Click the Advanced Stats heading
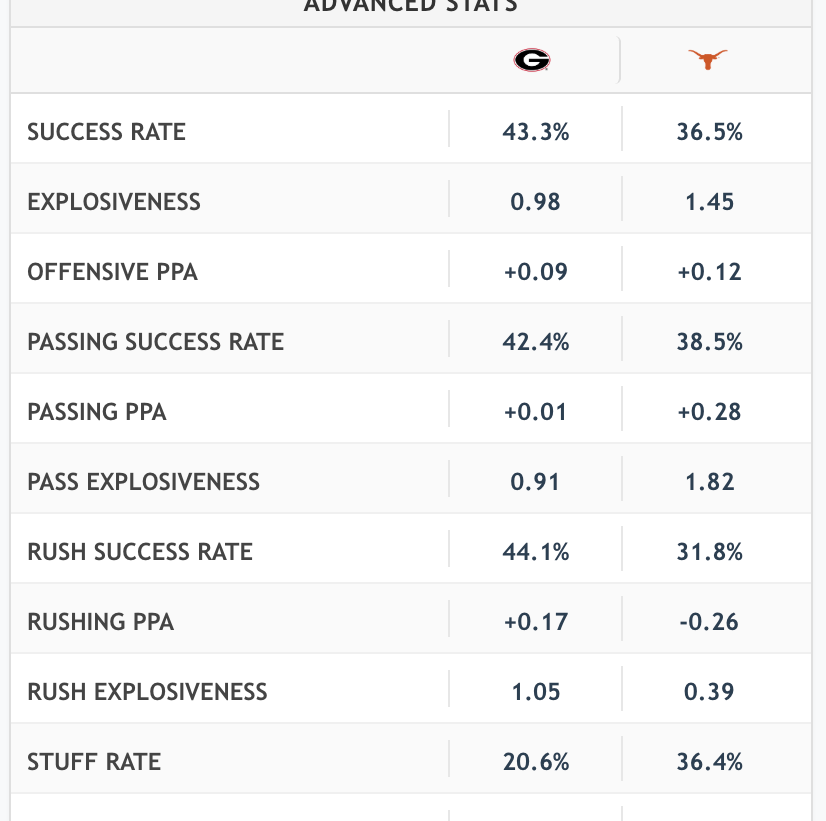 pos(410,6)
